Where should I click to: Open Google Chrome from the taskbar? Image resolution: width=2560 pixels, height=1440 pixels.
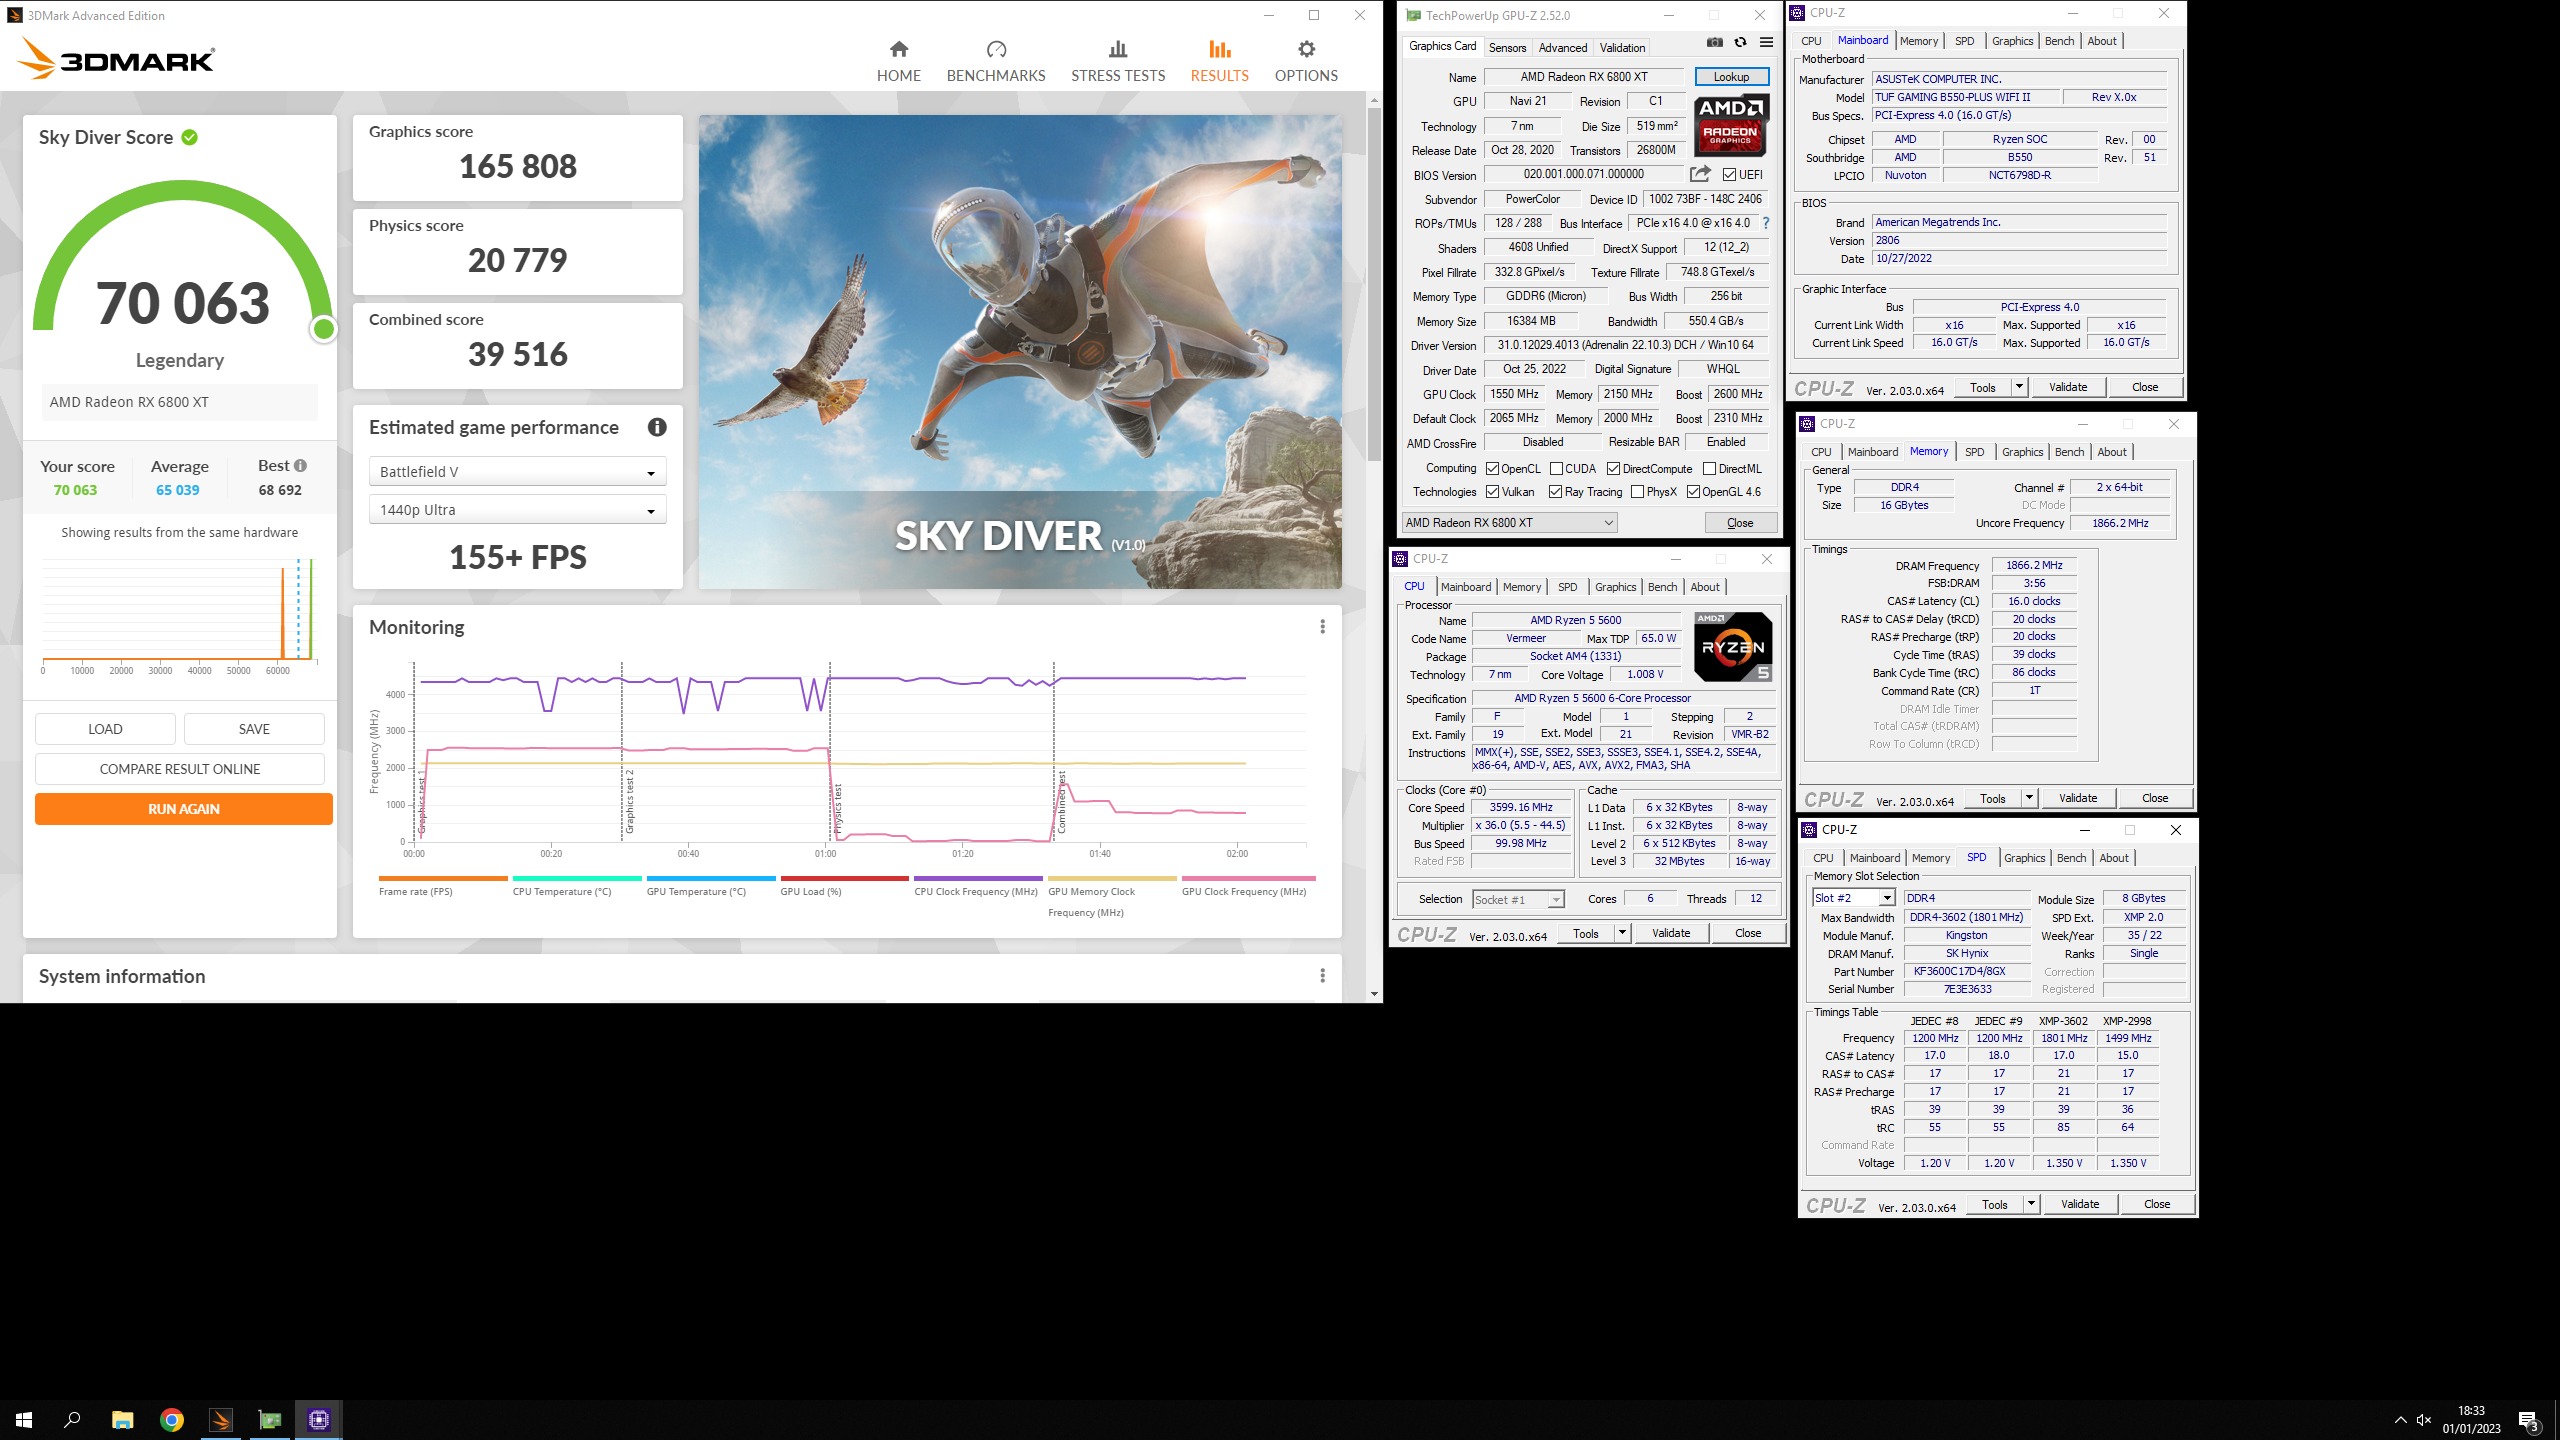[172, 1420]
